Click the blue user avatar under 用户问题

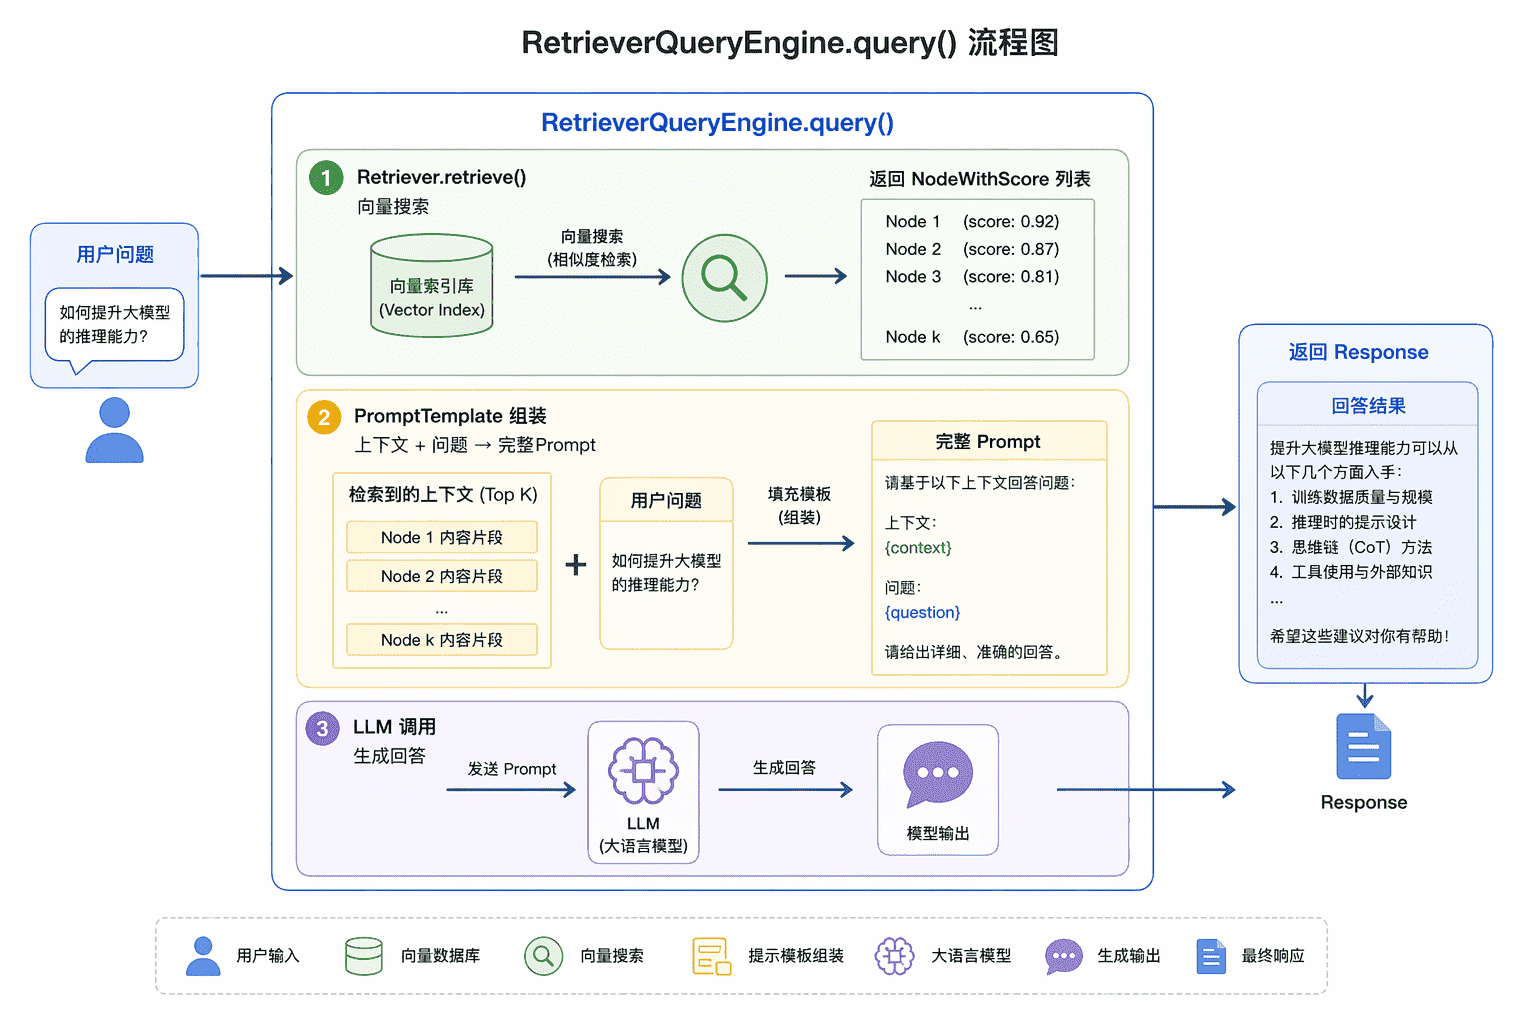tap(114, 430)
